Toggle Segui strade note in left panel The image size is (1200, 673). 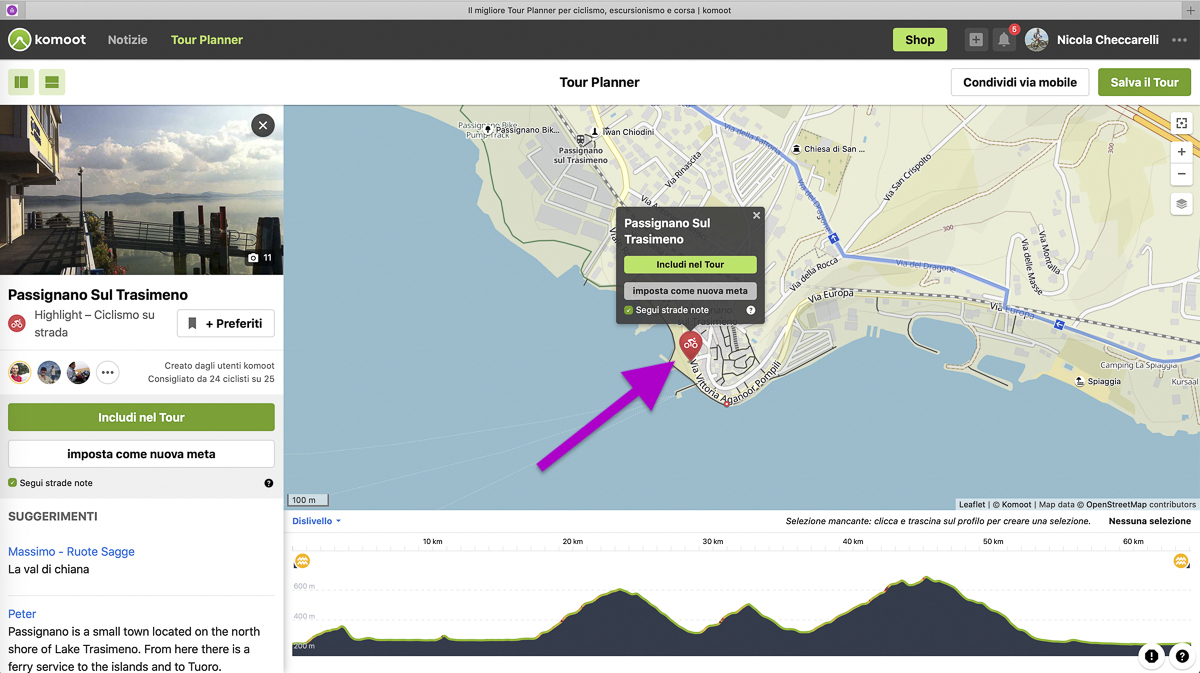pyautogui.click(x=13, y=483)
